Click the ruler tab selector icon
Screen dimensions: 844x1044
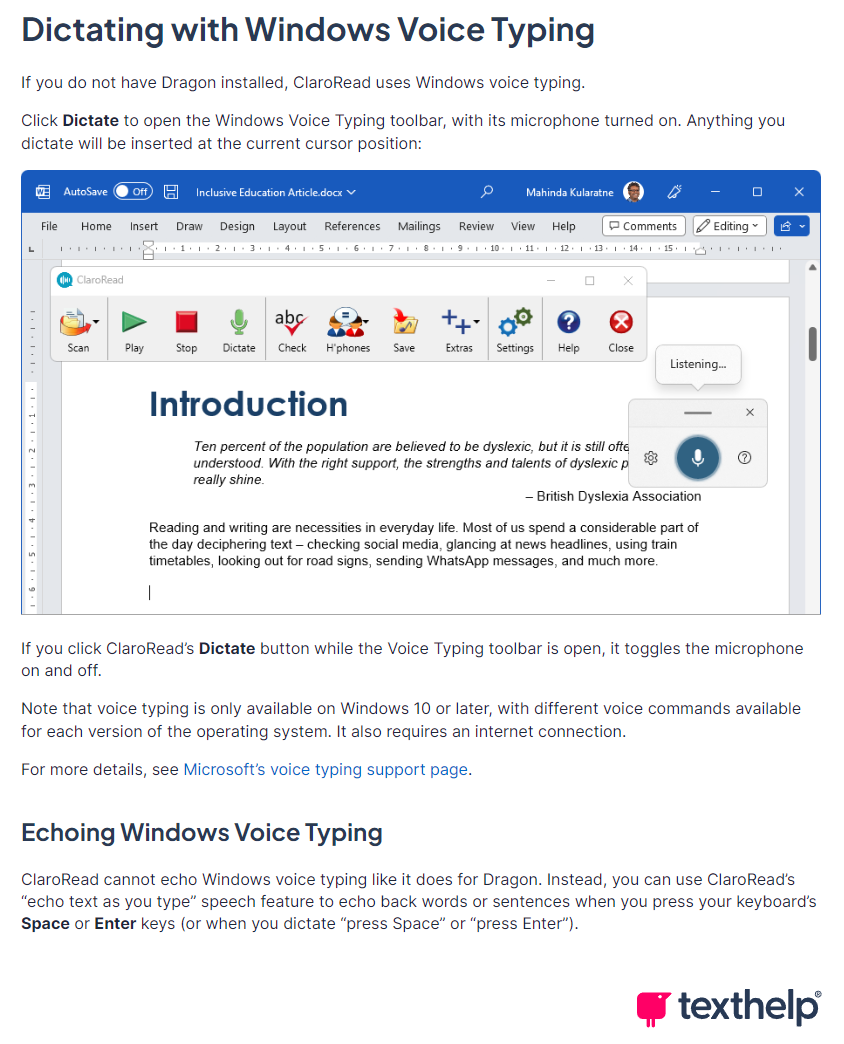[x=31, y=250]
